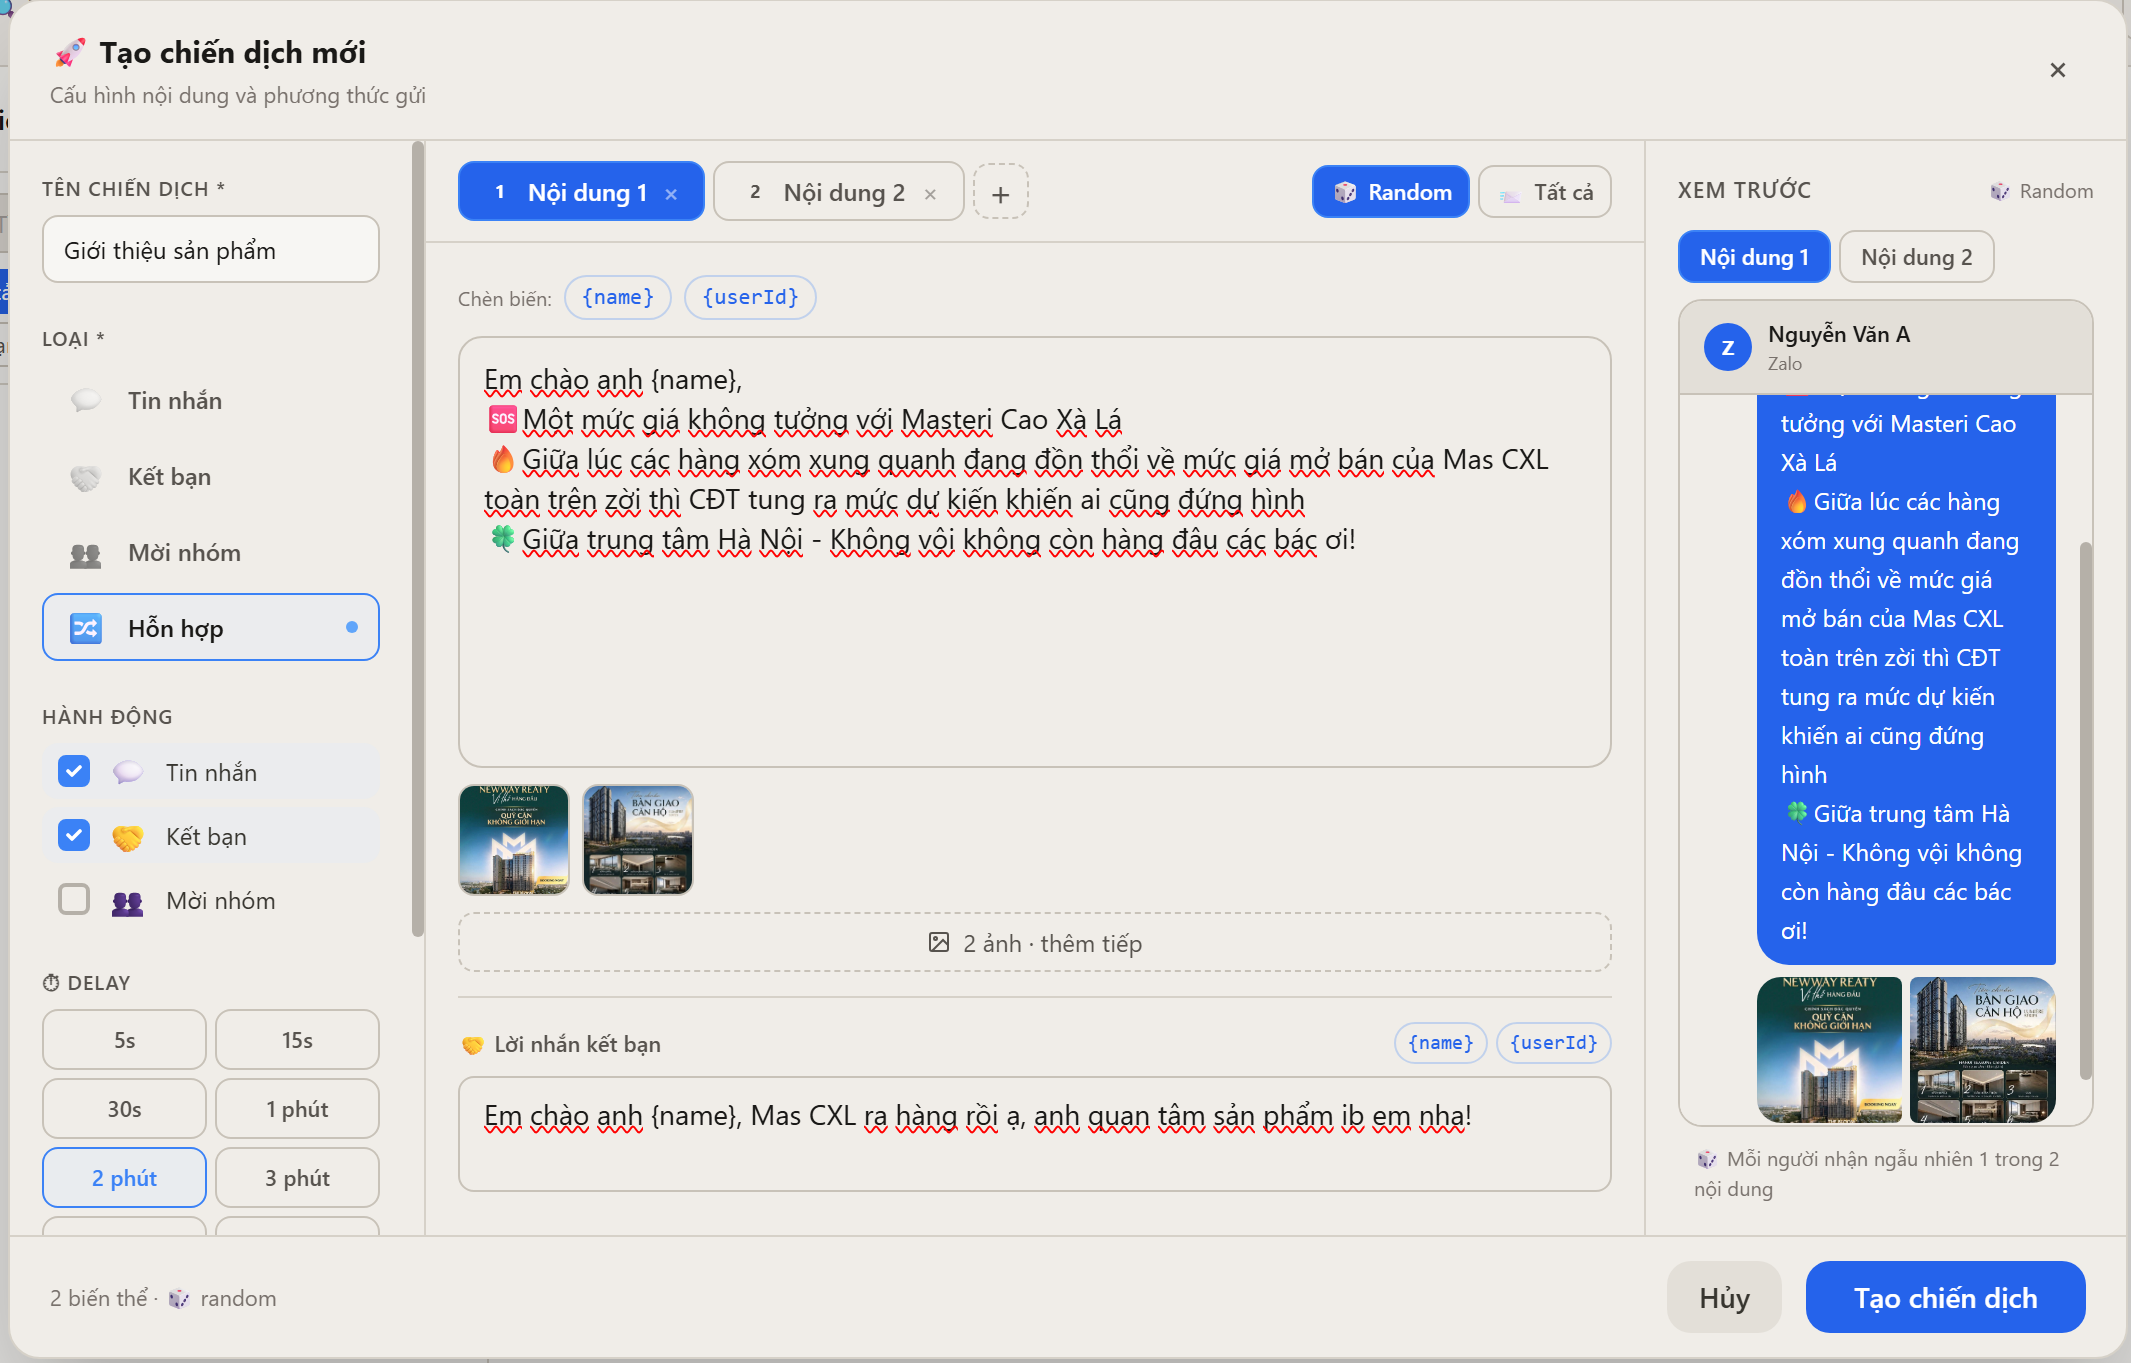Select the Mời nhóm campaign type

[x=211, y=553]
